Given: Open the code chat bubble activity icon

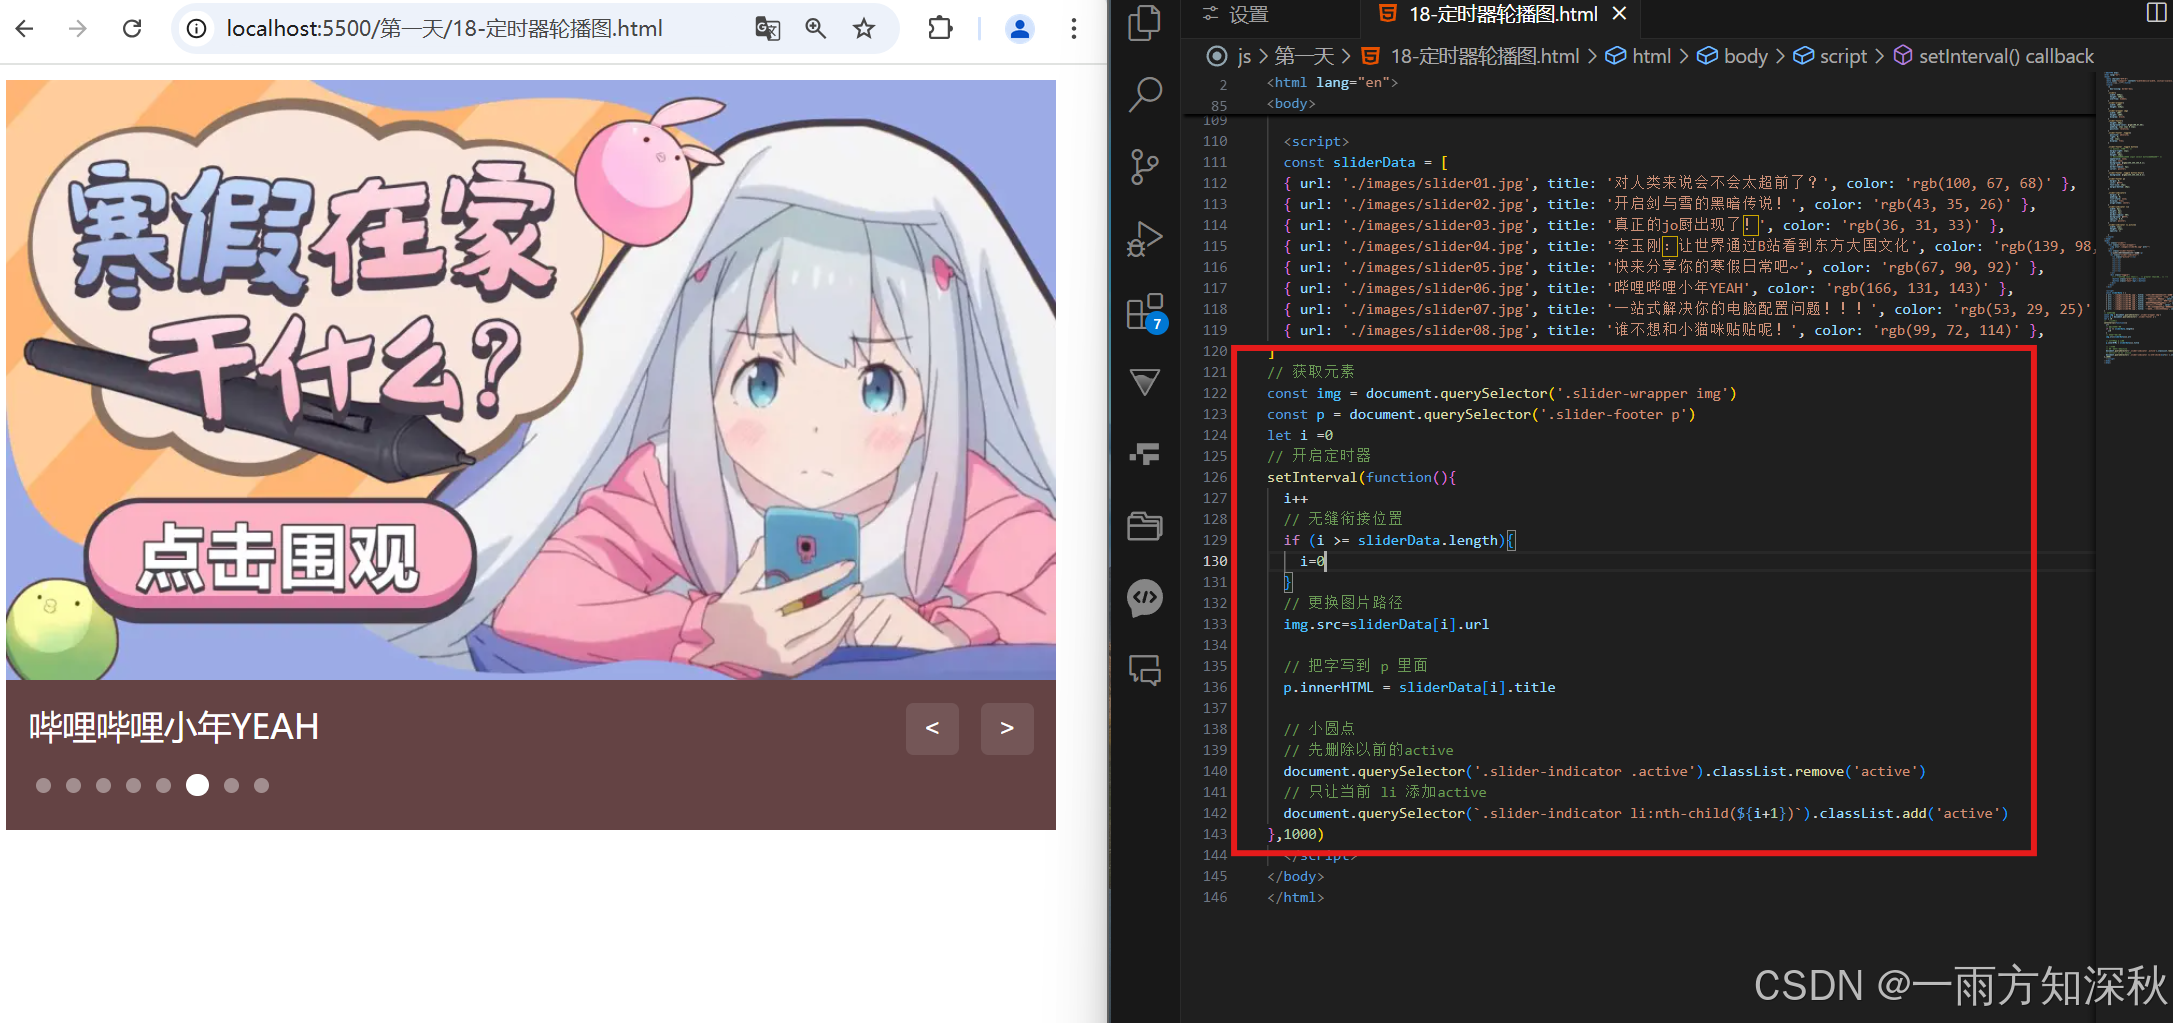Looking at the screenshot, I should click(1145, 598).
